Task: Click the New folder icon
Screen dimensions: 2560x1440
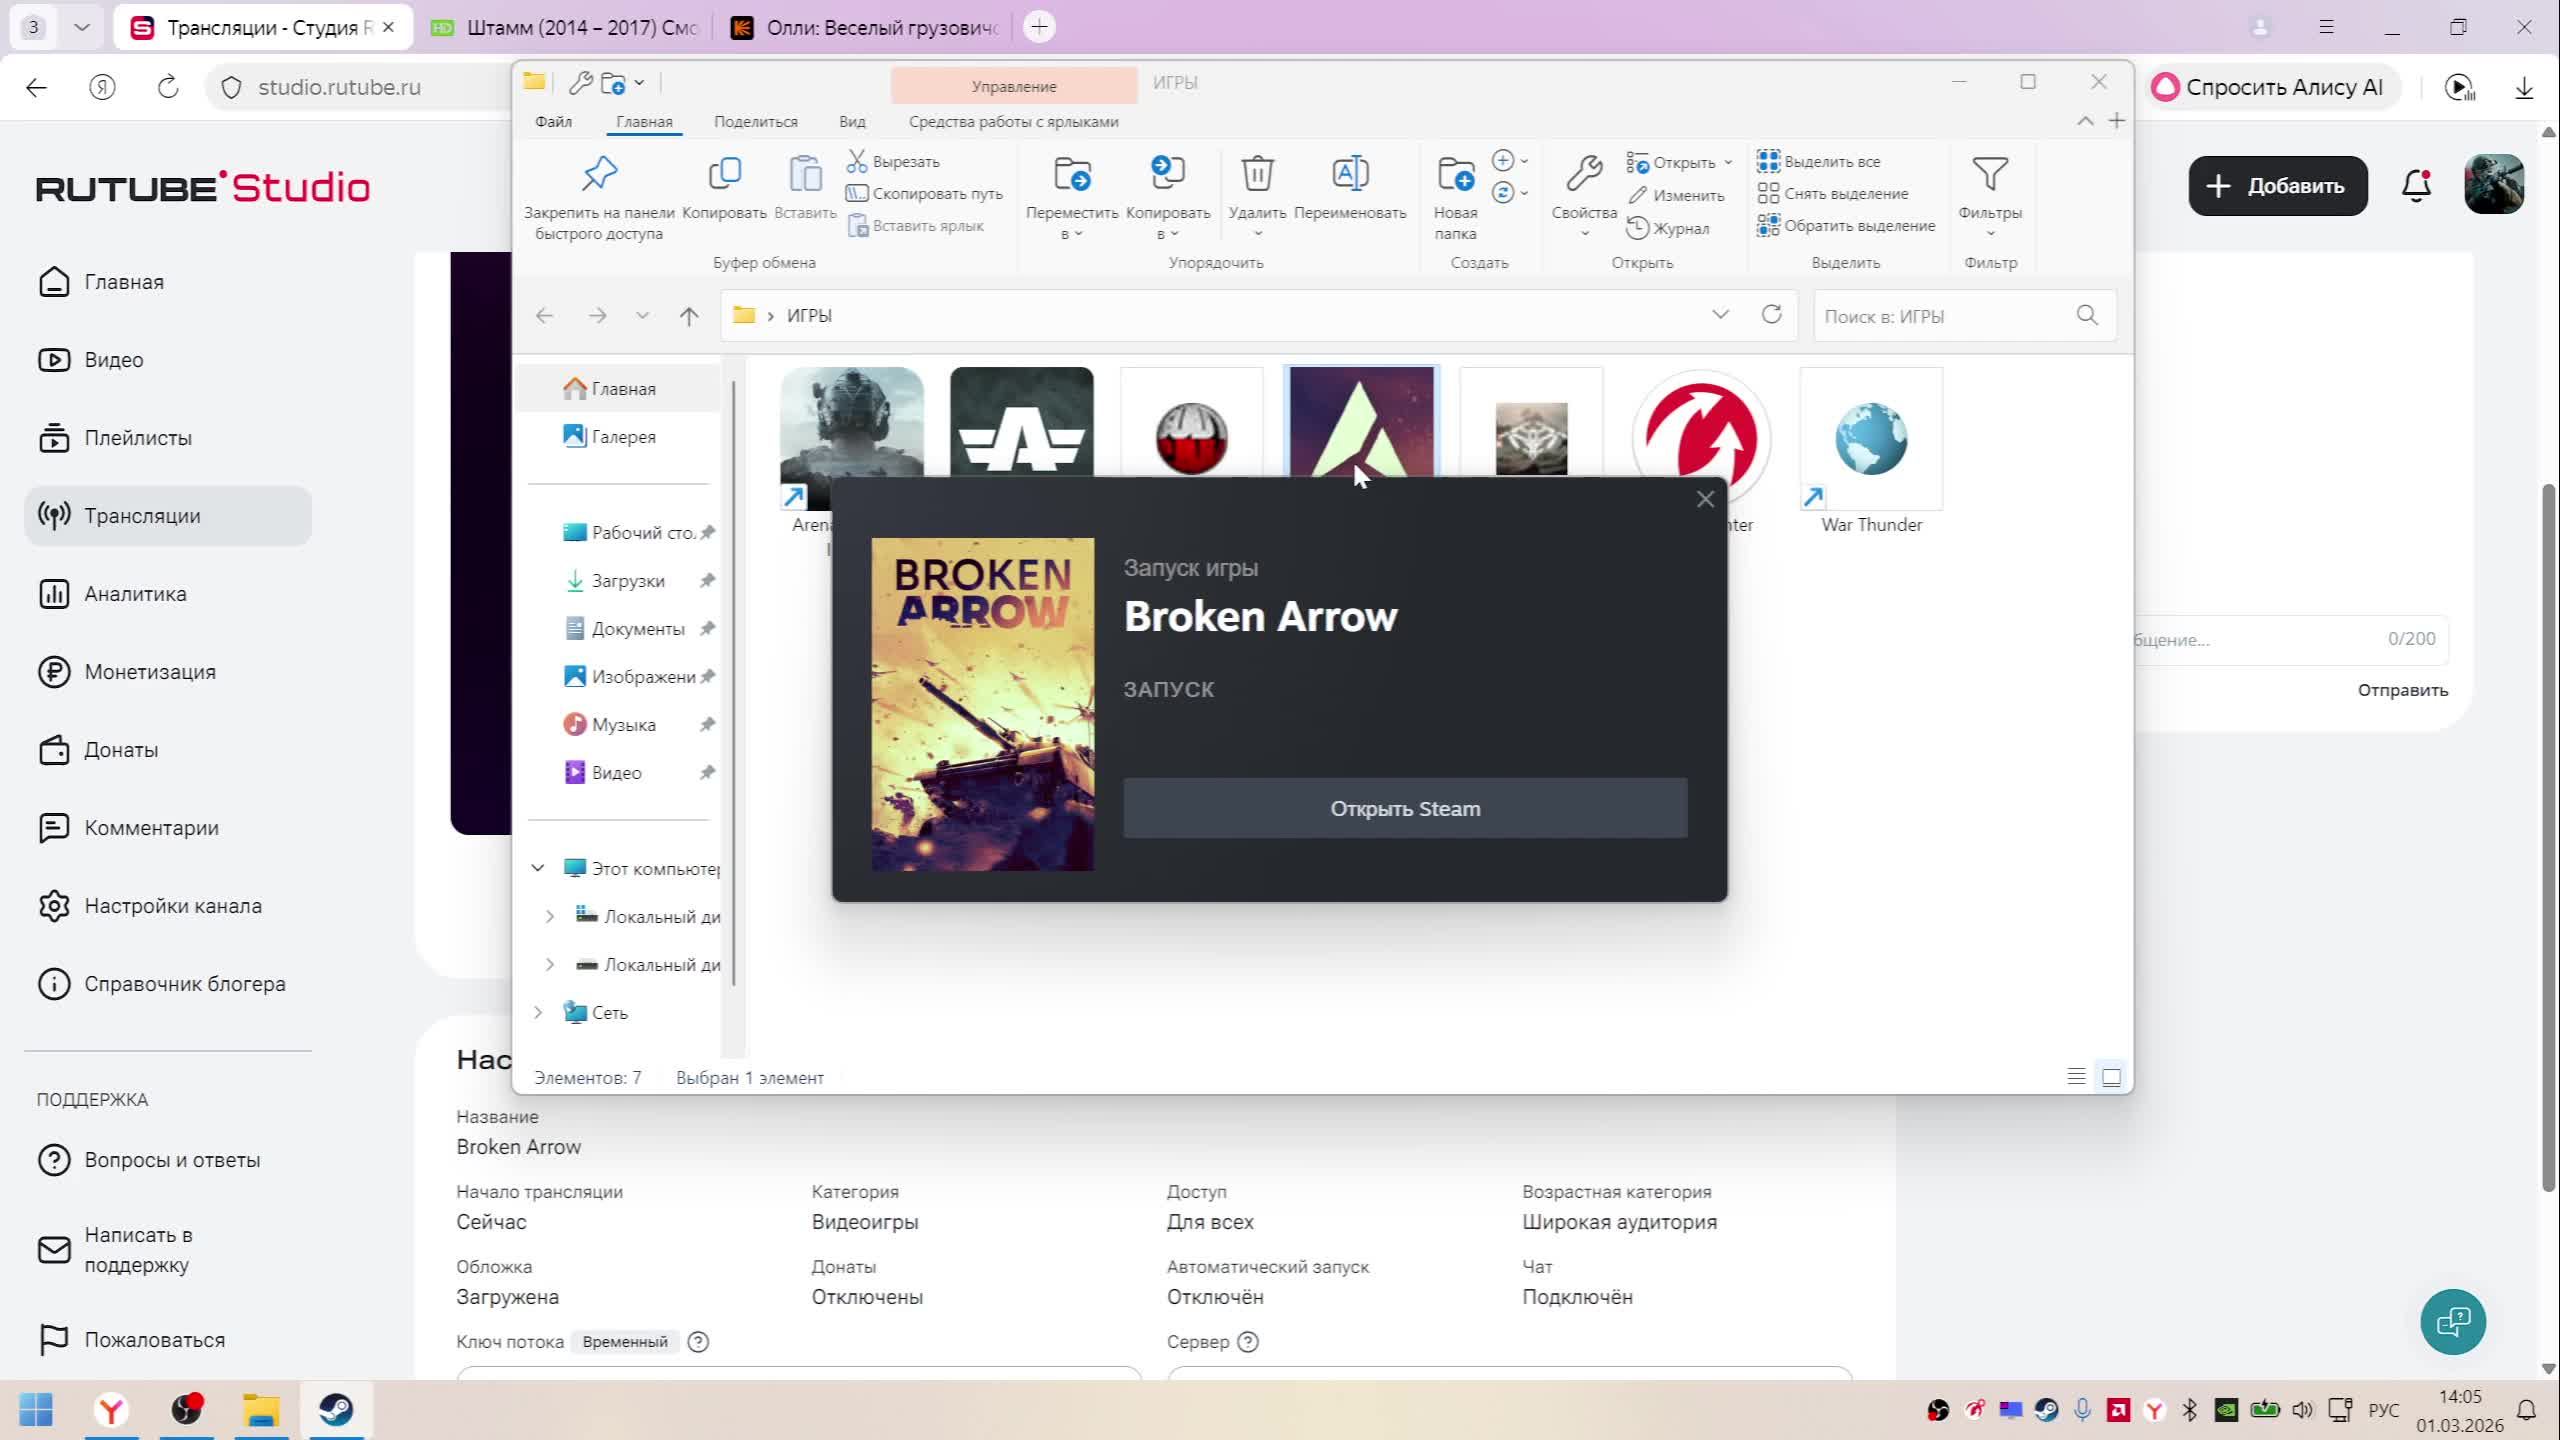Action: point(1455,175)
